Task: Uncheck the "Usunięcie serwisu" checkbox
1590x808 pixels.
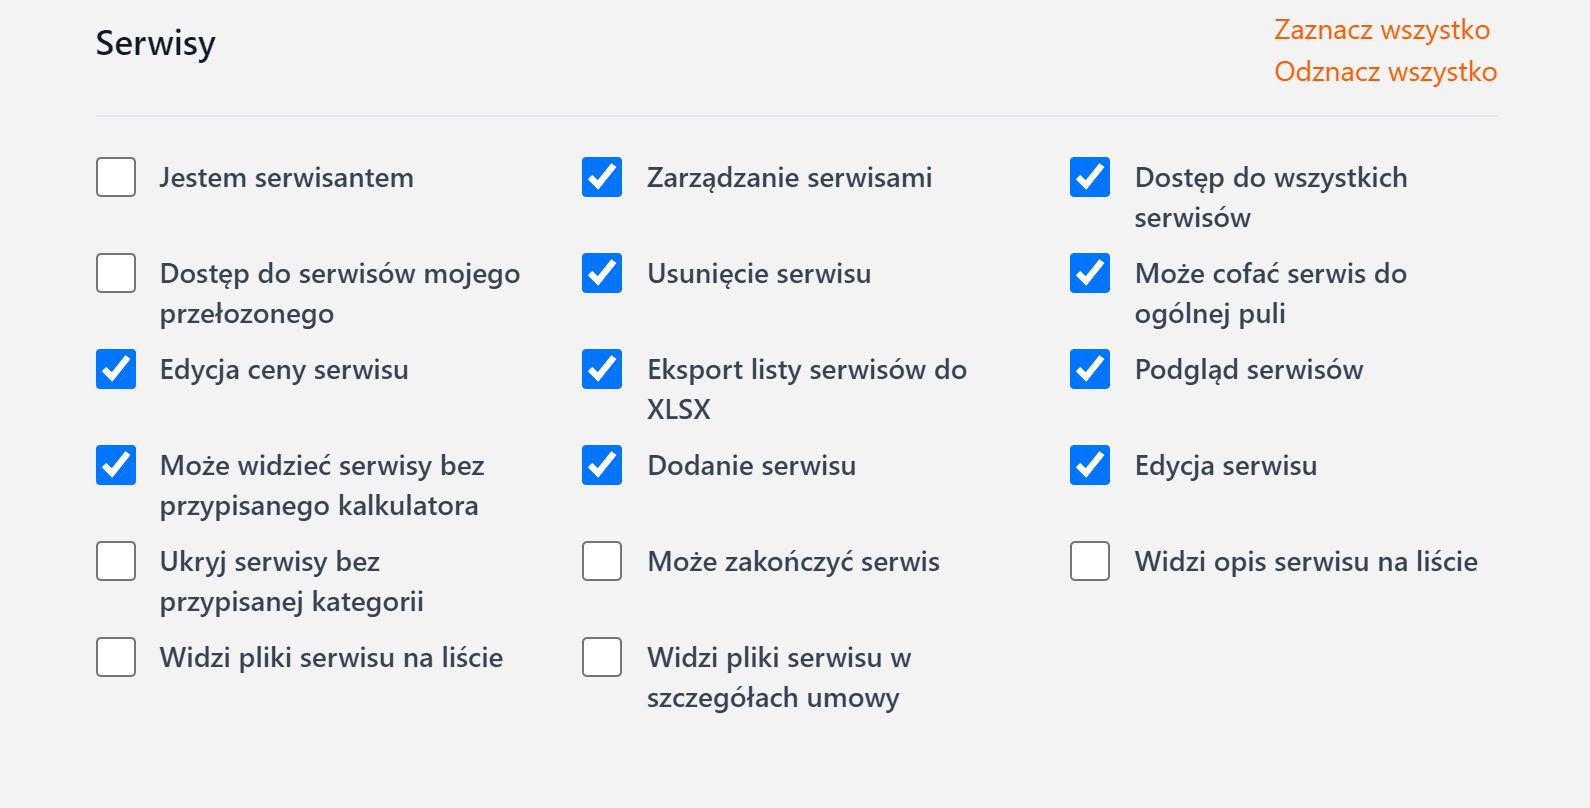Action: tap(602, 273)
